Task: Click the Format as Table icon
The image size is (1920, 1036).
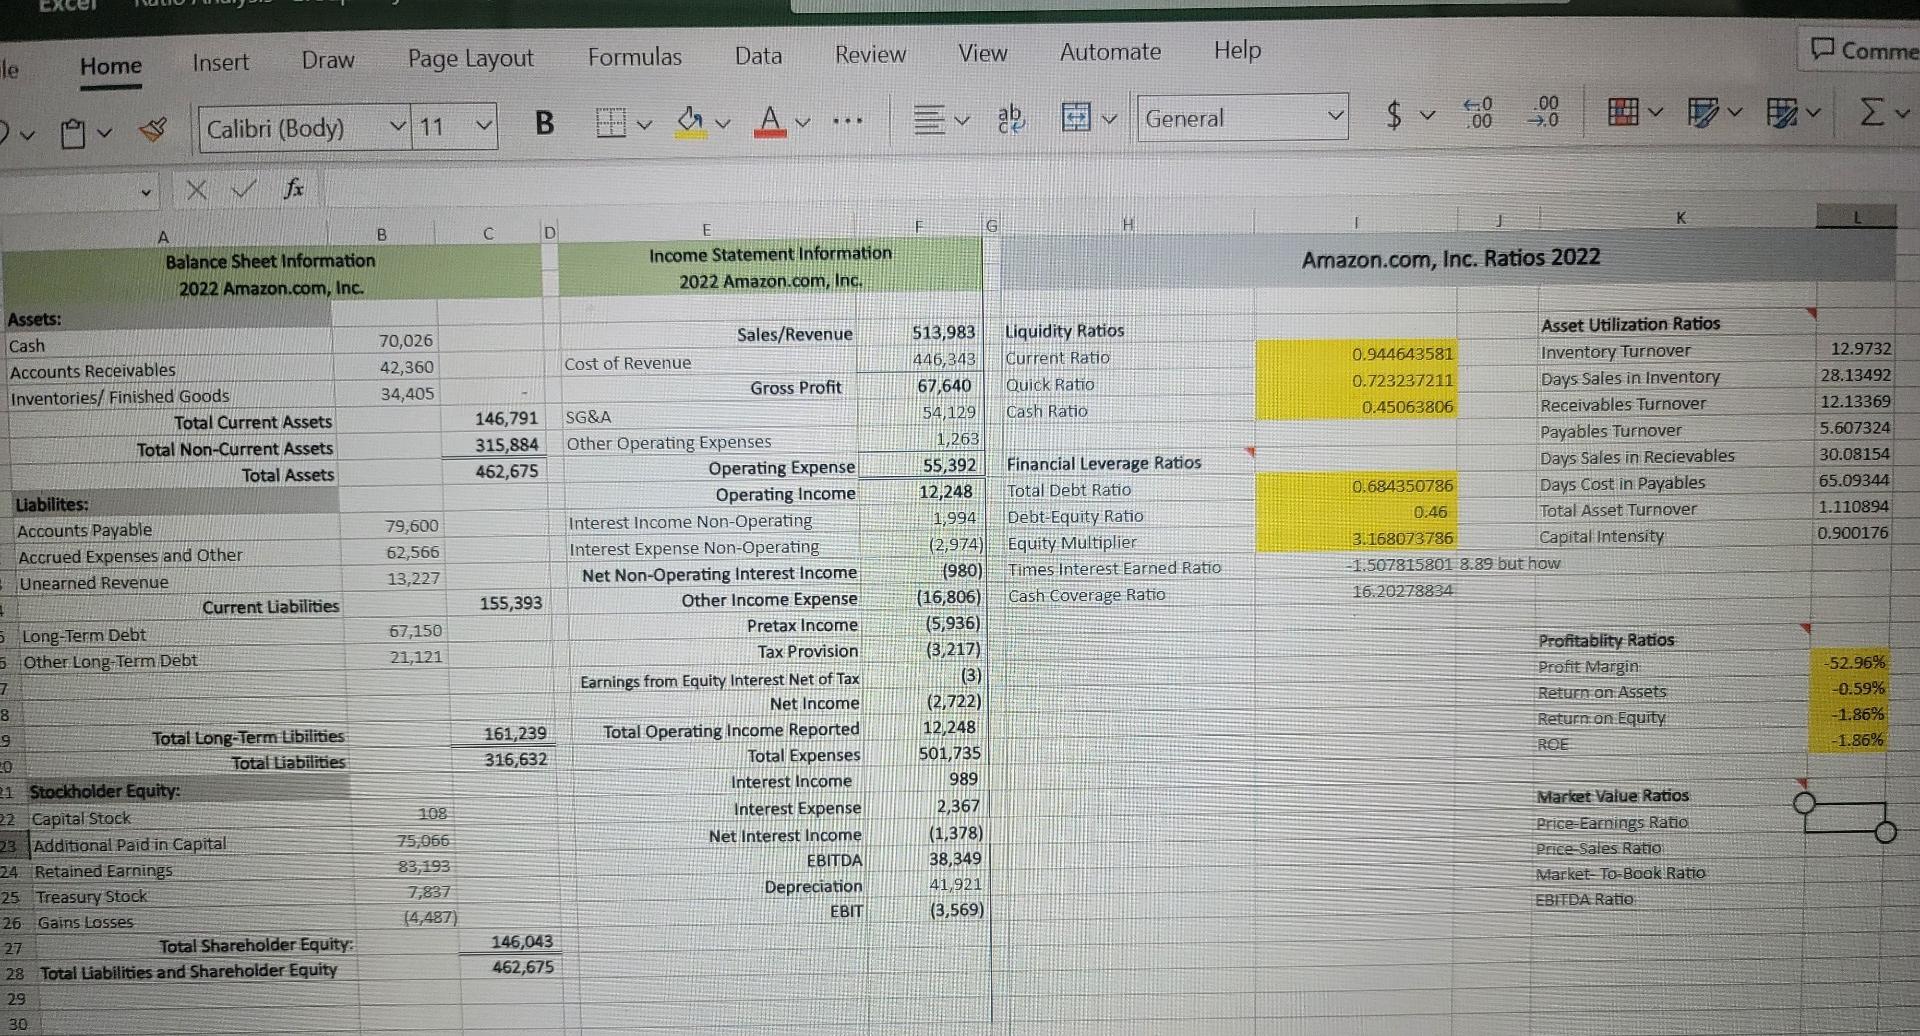Action: (x=1702, y=113)
